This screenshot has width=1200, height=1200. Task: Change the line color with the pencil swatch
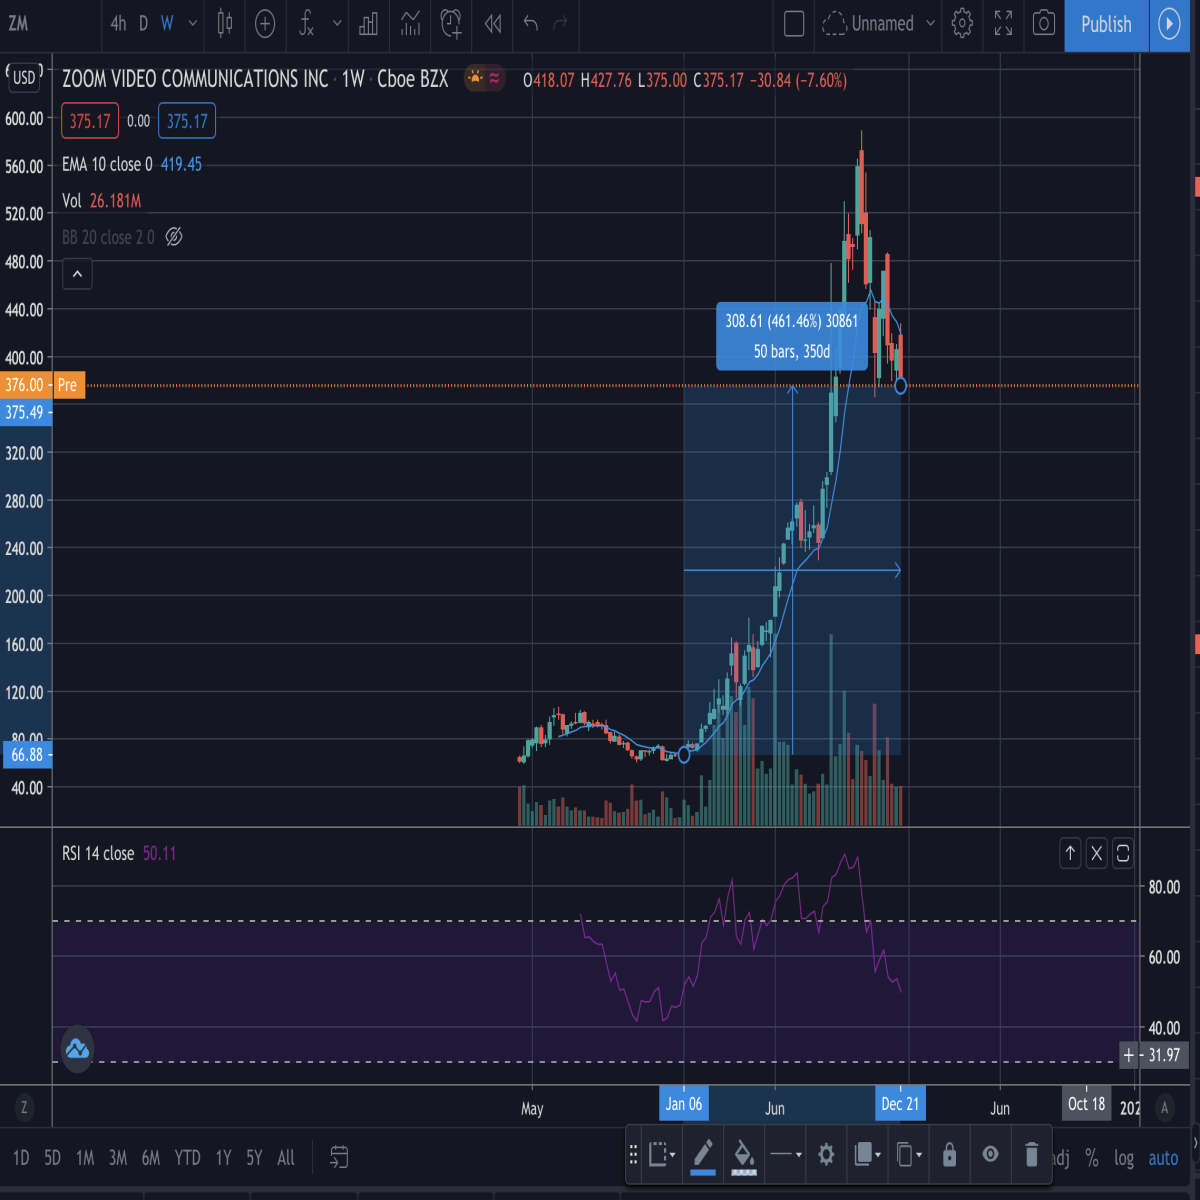point(703,1155)
